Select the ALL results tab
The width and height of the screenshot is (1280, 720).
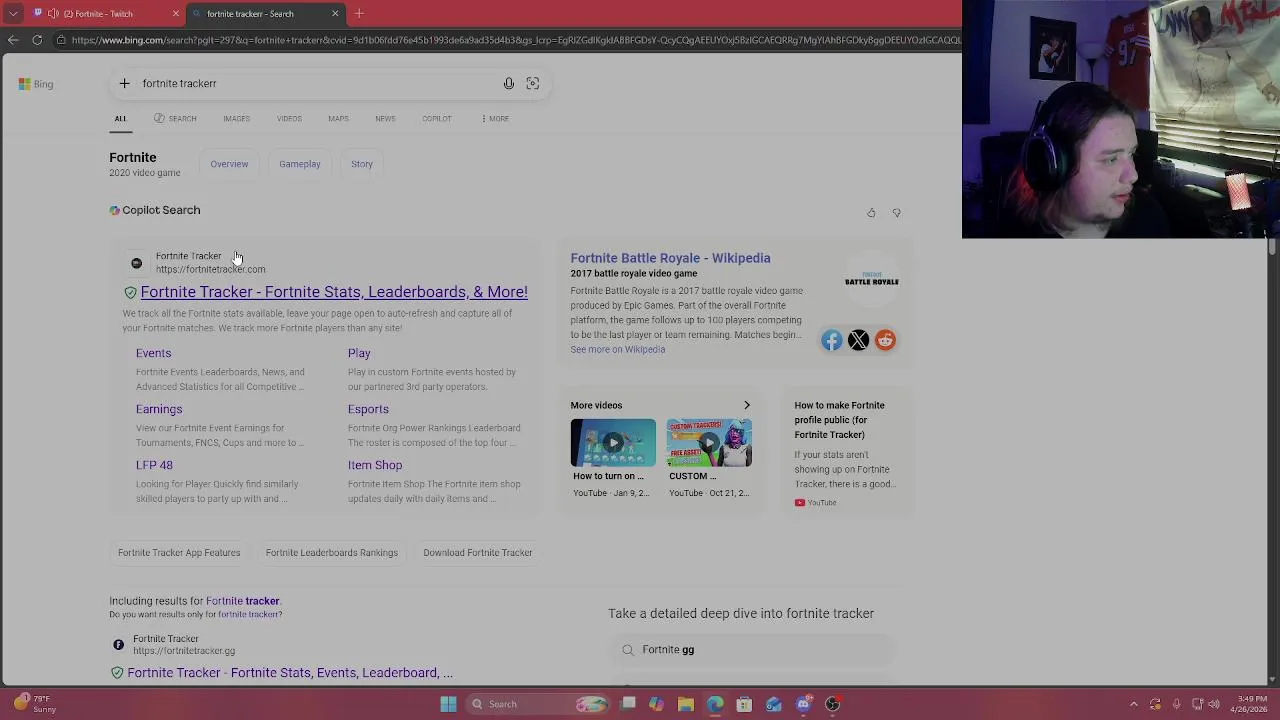pos(120,119)
